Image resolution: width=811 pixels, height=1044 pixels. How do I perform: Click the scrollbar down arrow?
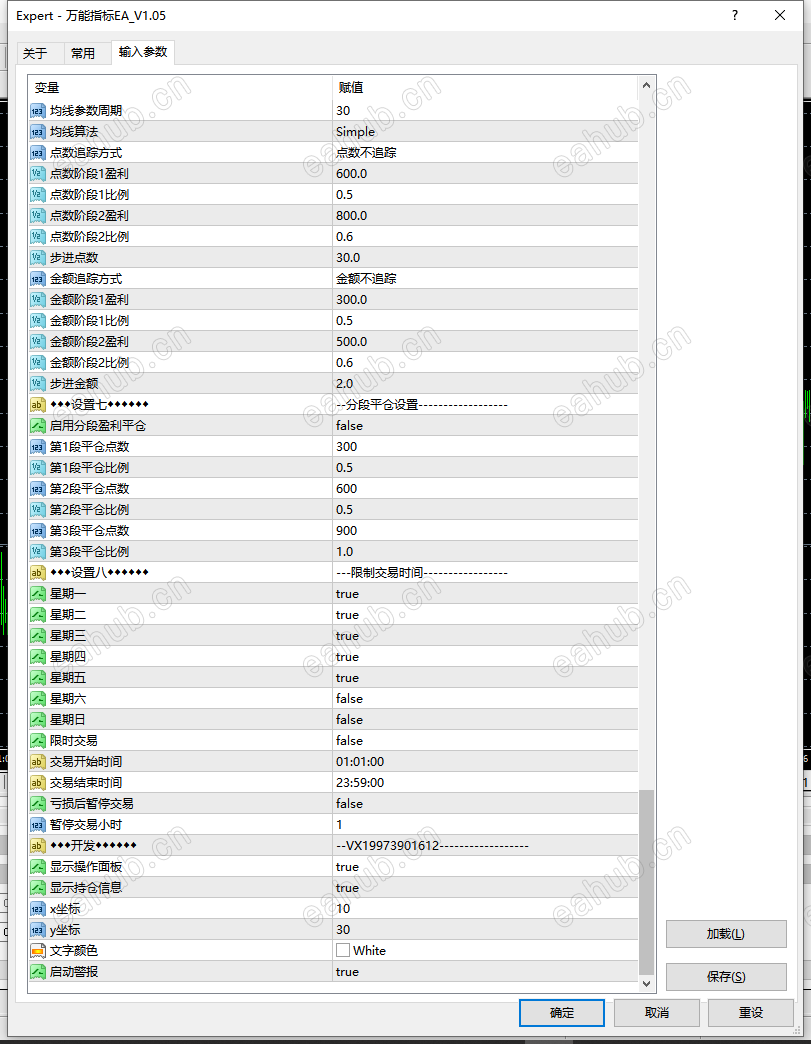pos(646,983)
